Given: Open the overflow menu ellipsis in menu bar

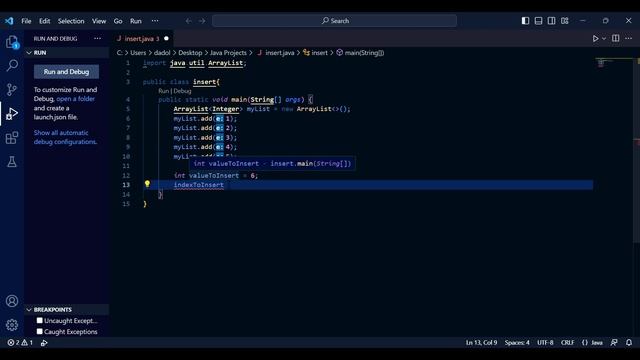Looking at the screenshot, I should tap(155, 21).
